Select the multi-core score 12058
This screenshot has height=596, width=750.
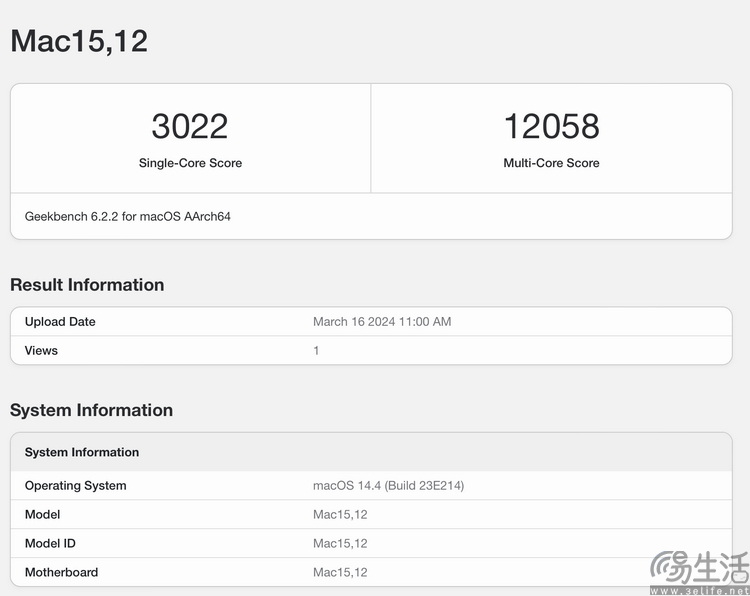[x=551, y=126]
